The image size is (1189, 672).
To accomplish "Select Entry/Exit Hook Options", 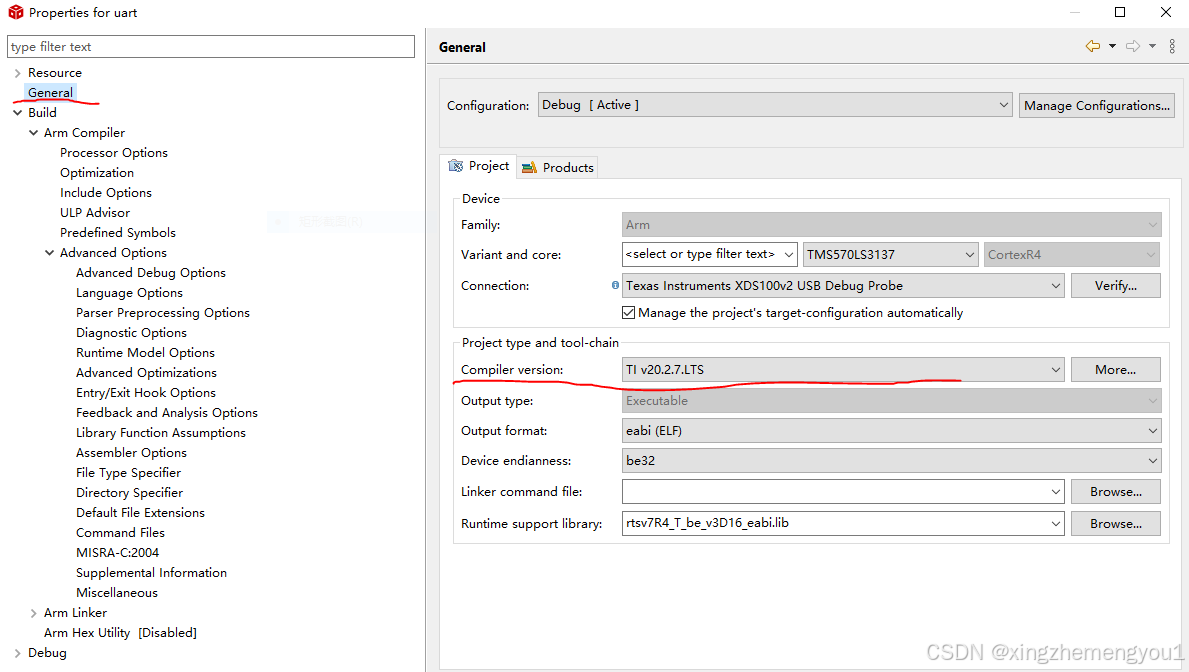I will pyautogui.click(x=146, y=393).
